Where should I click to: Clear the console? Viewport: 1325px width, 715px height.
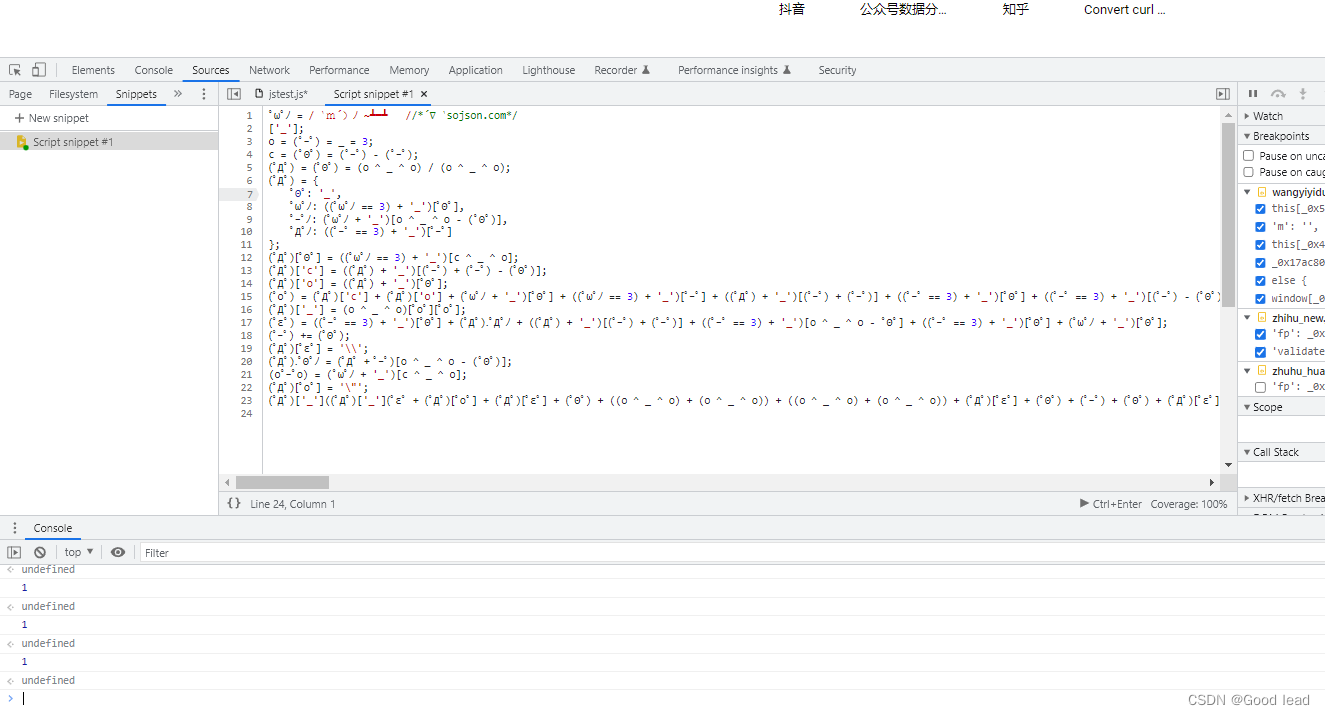click(40, 551)
